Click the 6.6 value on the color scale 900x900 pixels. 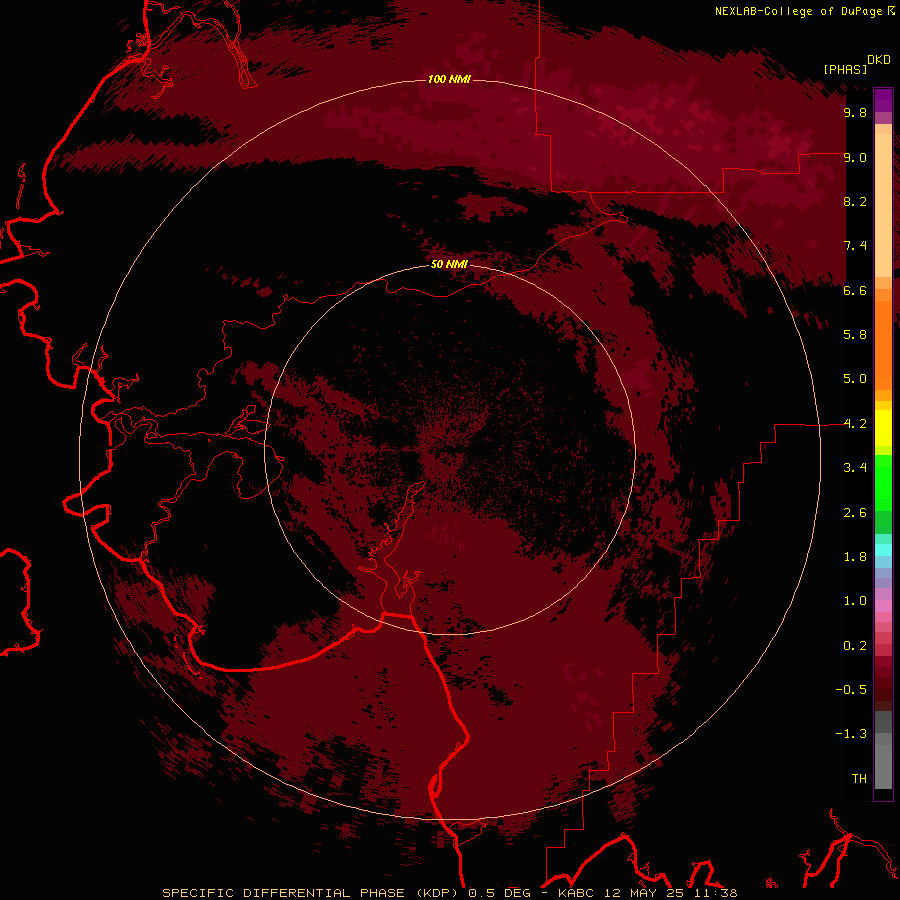coord(855,290)
